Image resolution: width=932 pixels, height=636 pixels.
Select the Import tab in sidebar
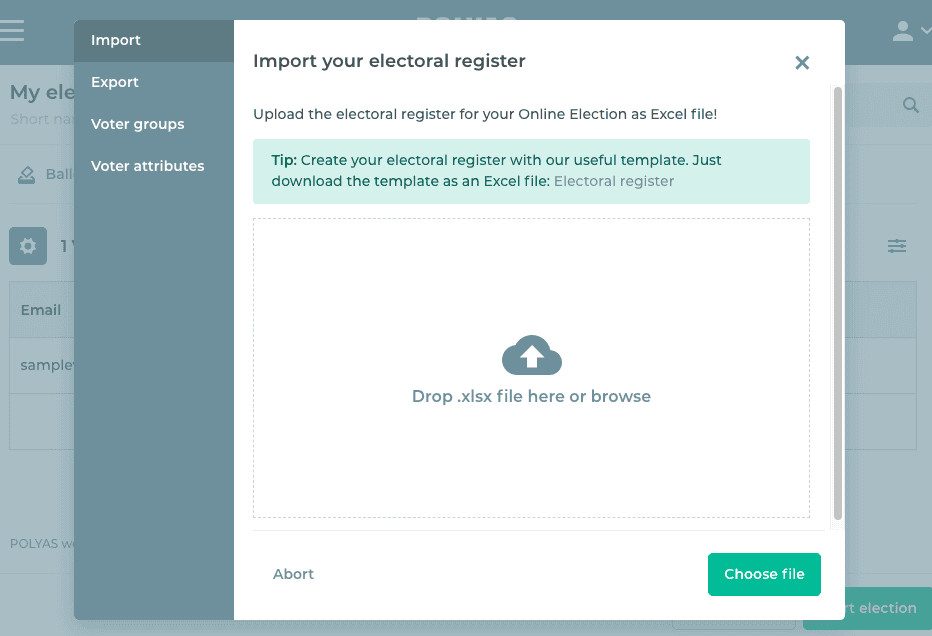116,40
